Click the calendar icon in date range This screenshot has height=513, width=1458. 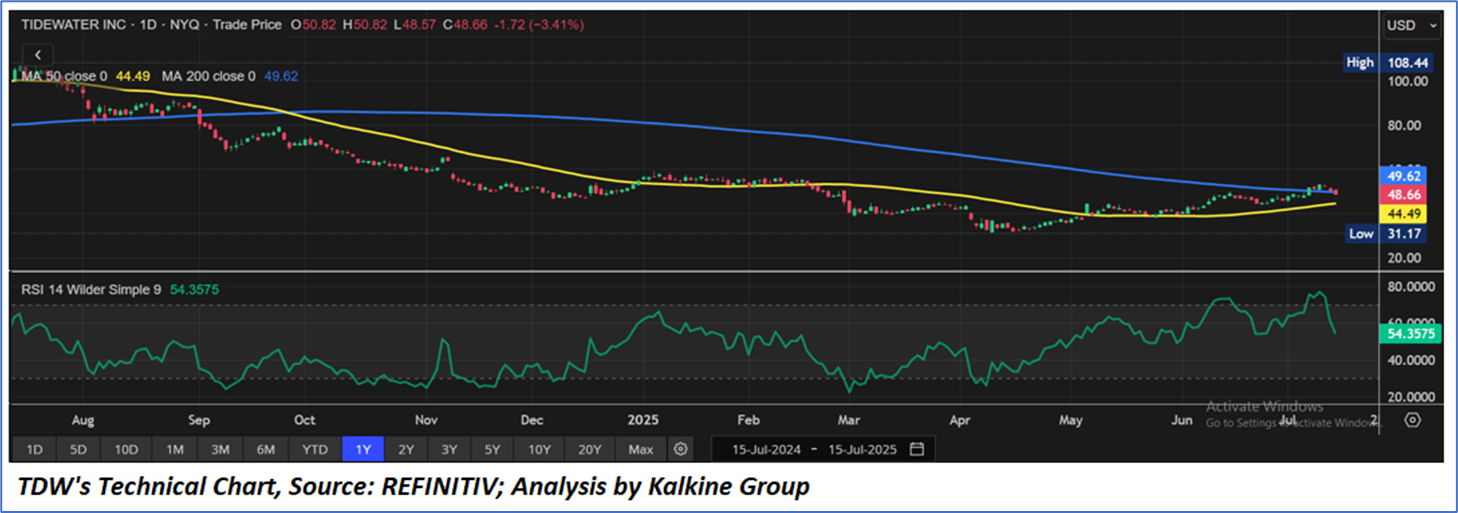917,449
